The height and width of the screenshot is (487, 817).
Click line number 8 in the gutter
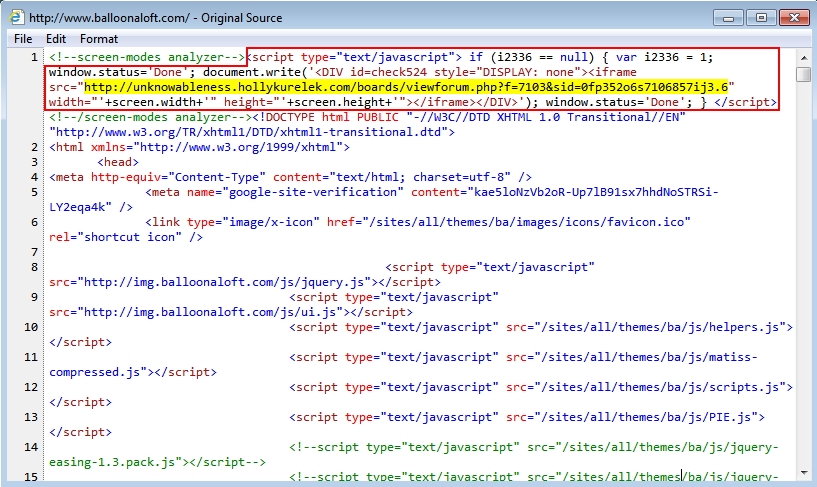(35, 268)
